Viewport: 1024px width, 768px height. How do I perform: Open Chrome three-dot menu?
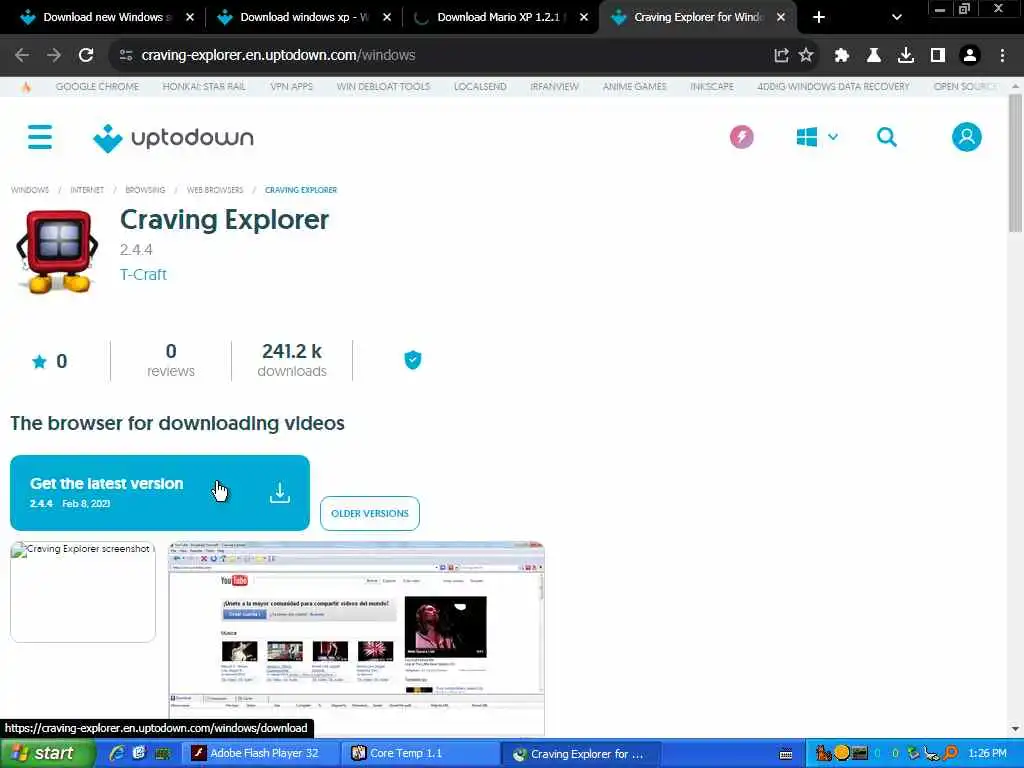tap(1002, 56)
